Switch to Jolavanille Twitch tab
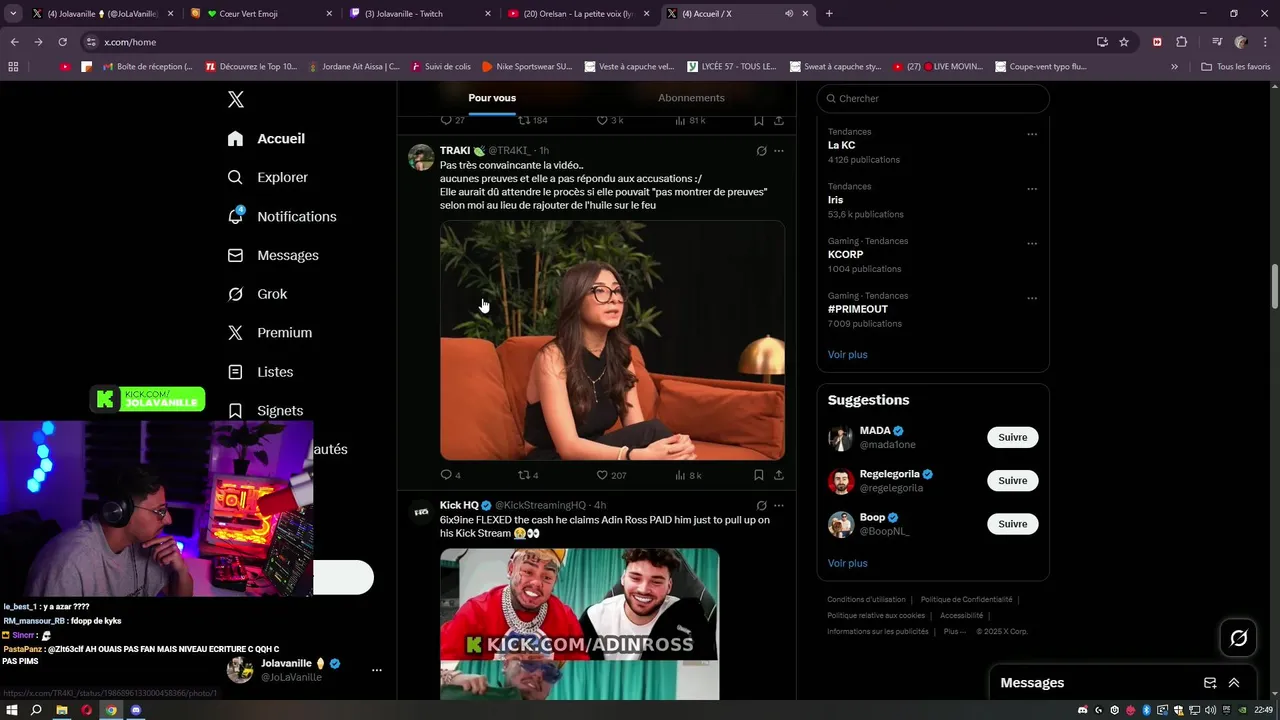The width and height of the screenshot is (1280, 720). pyautogui.click(x=420, y=14)
